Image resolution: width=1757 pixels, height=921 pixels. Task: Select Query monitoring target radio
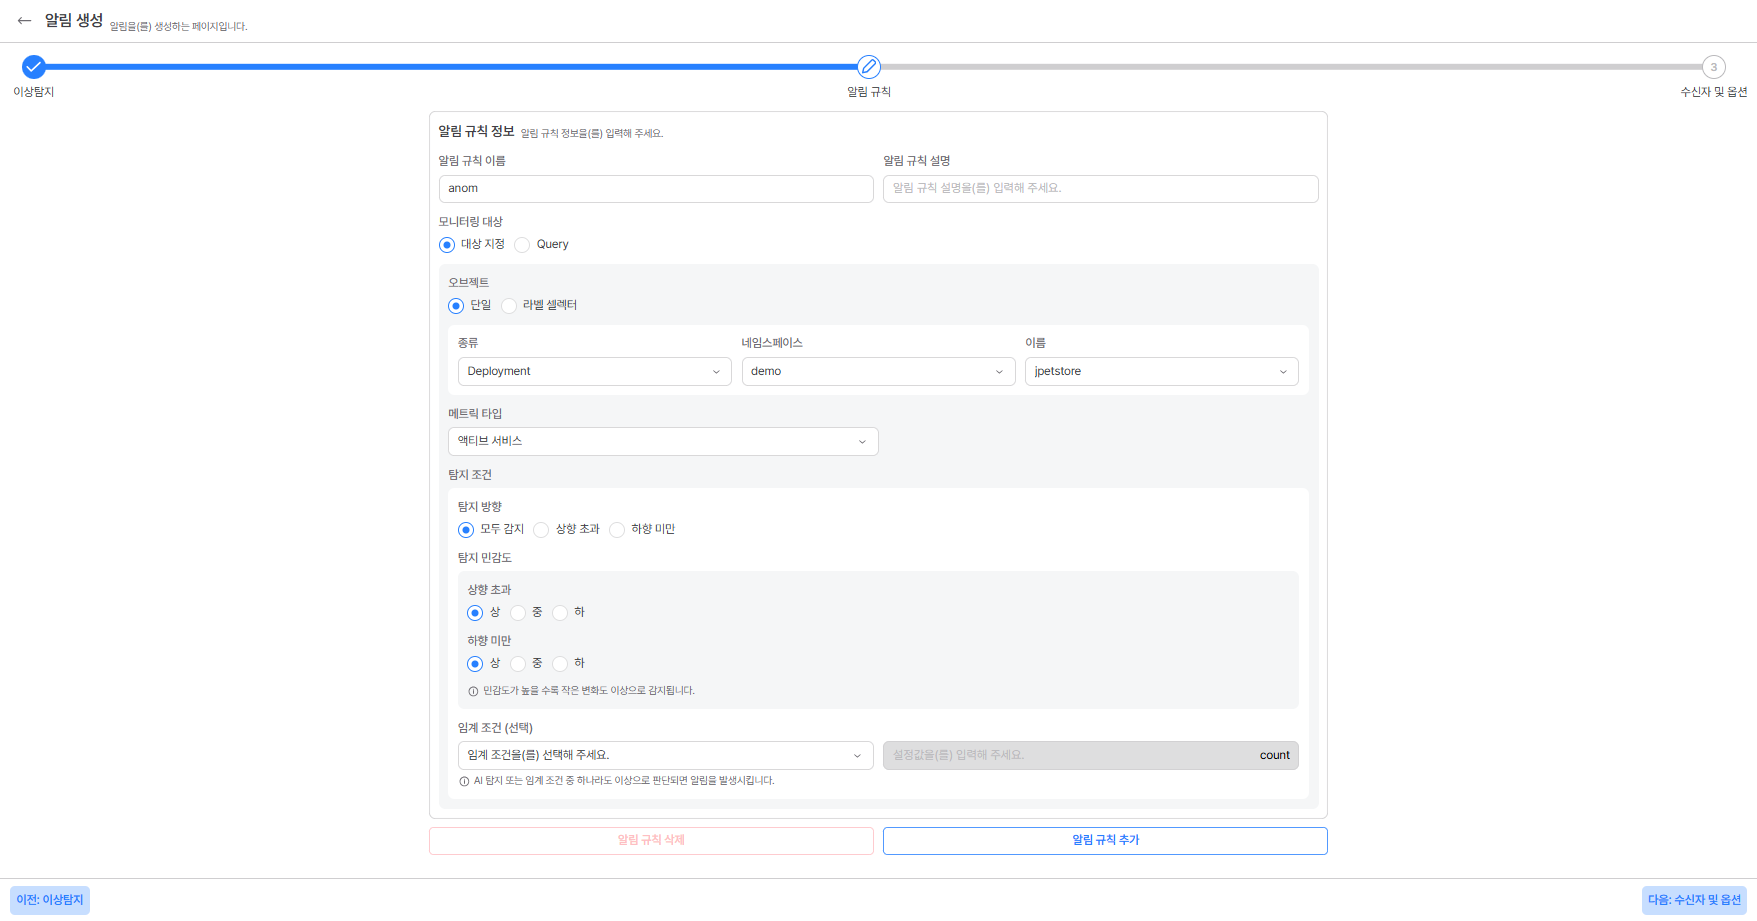click(522, 245)
